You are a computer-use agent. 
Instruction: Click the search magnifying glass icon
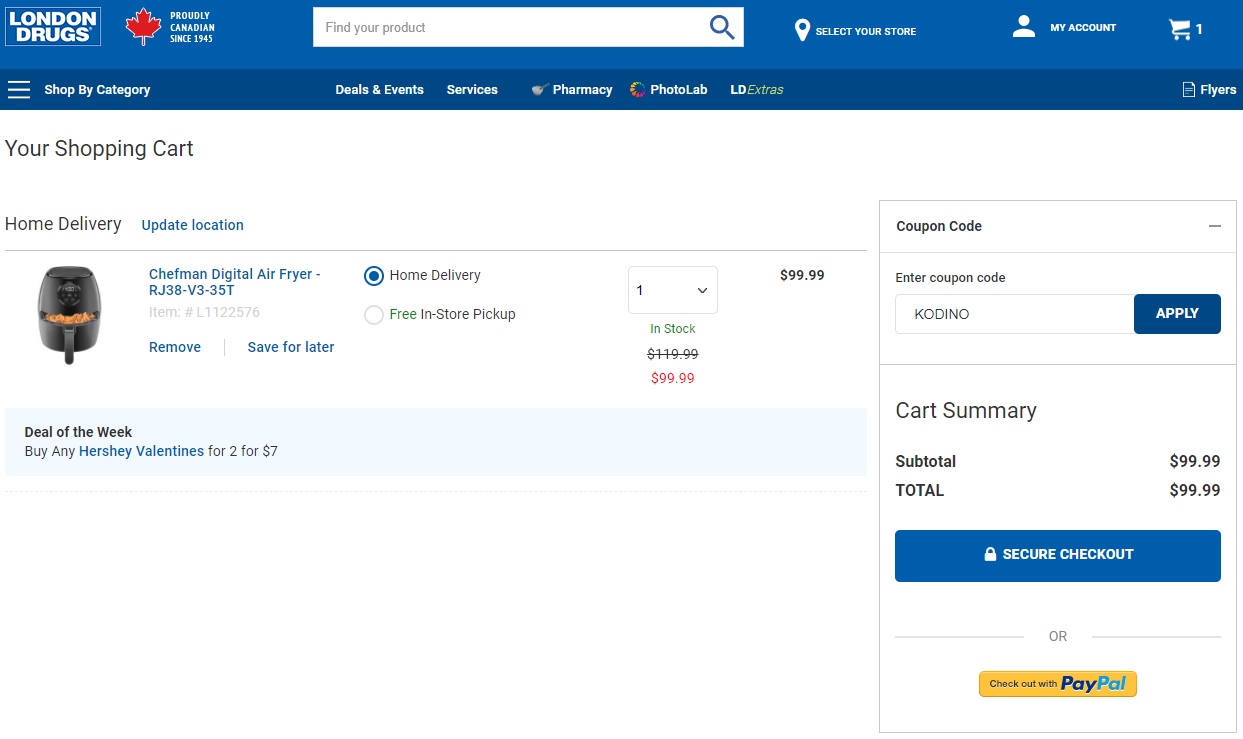(722, 27)
